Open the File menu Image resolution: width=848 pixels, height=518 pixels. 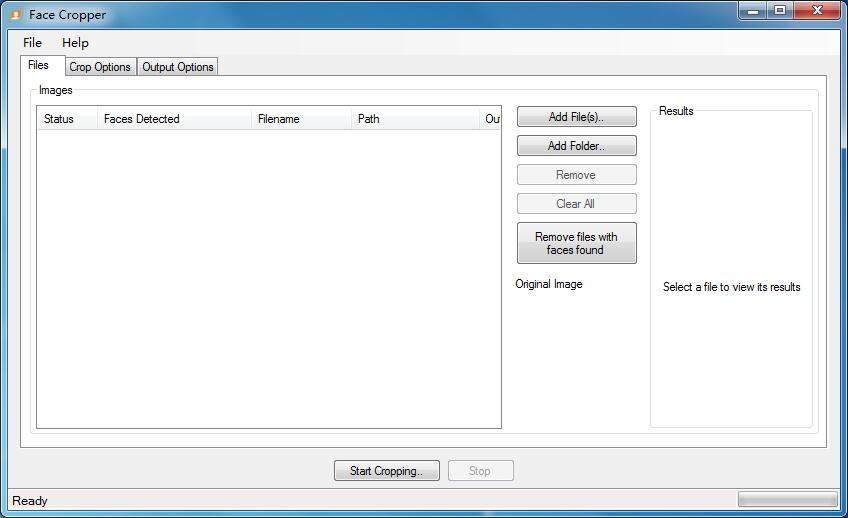(x=32, y=43)
